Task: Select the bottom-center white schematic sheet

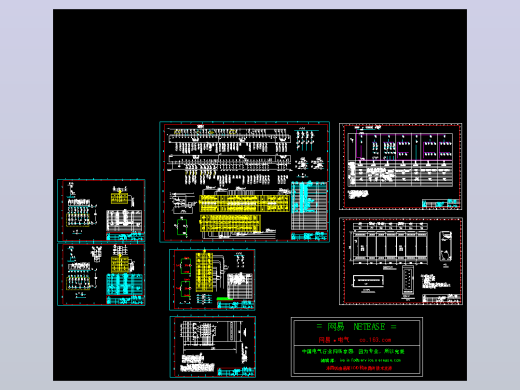Action: (213, 347)
